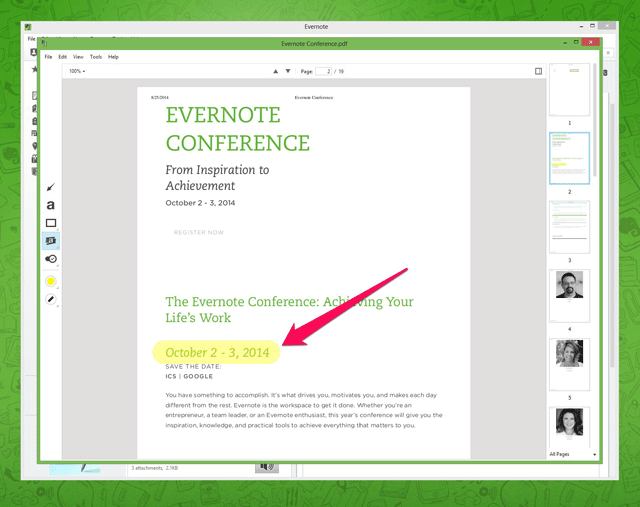The width and height of the screenshot is (640, 507).
Task: Select page 4 thumbnail with man's photo
Action: click(x=569, y=296)
